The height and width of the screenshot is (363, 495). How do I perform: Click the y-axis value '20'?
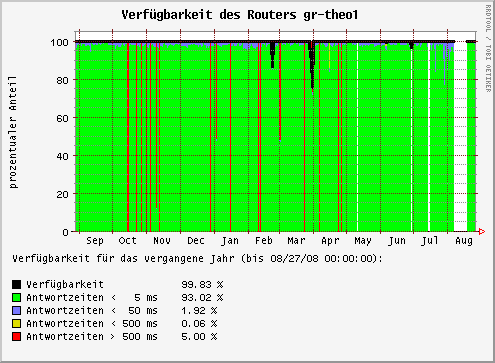[62, 194]
